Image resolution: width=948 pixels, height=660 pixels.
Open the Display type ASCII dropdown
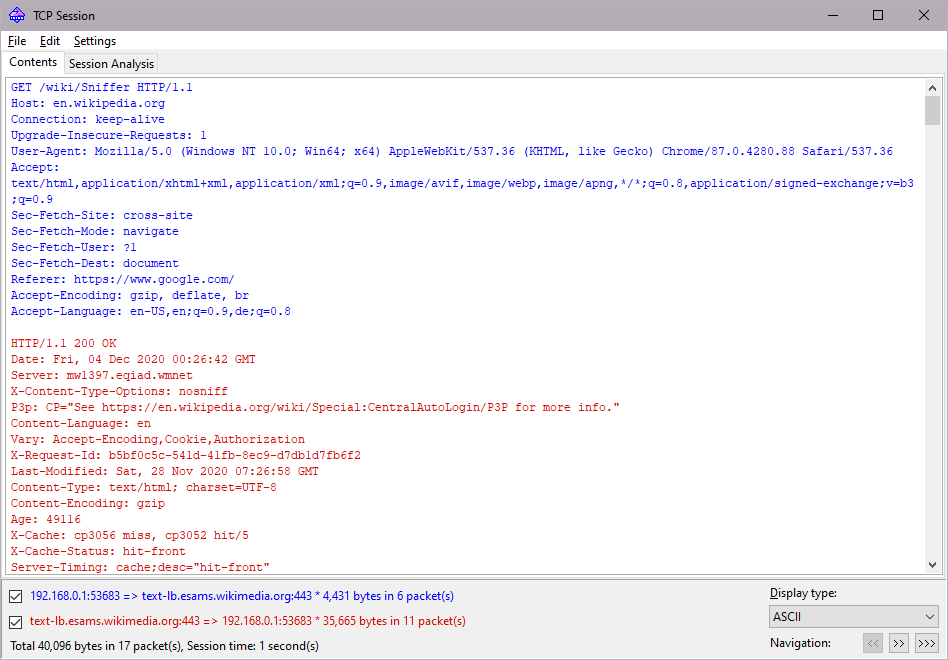(x=854, y=617)
